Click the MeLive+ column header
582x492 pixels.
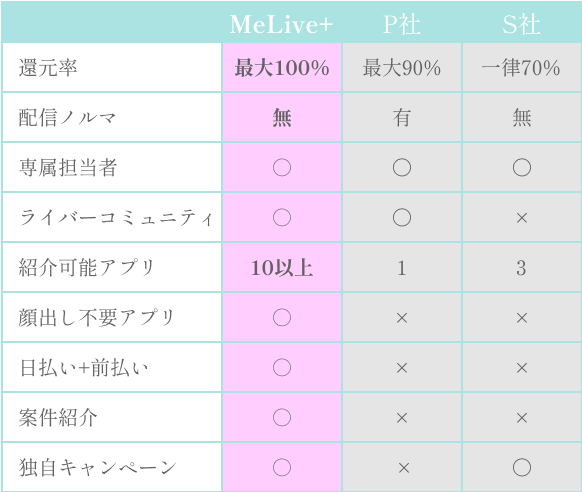click(x=281, y=25)
